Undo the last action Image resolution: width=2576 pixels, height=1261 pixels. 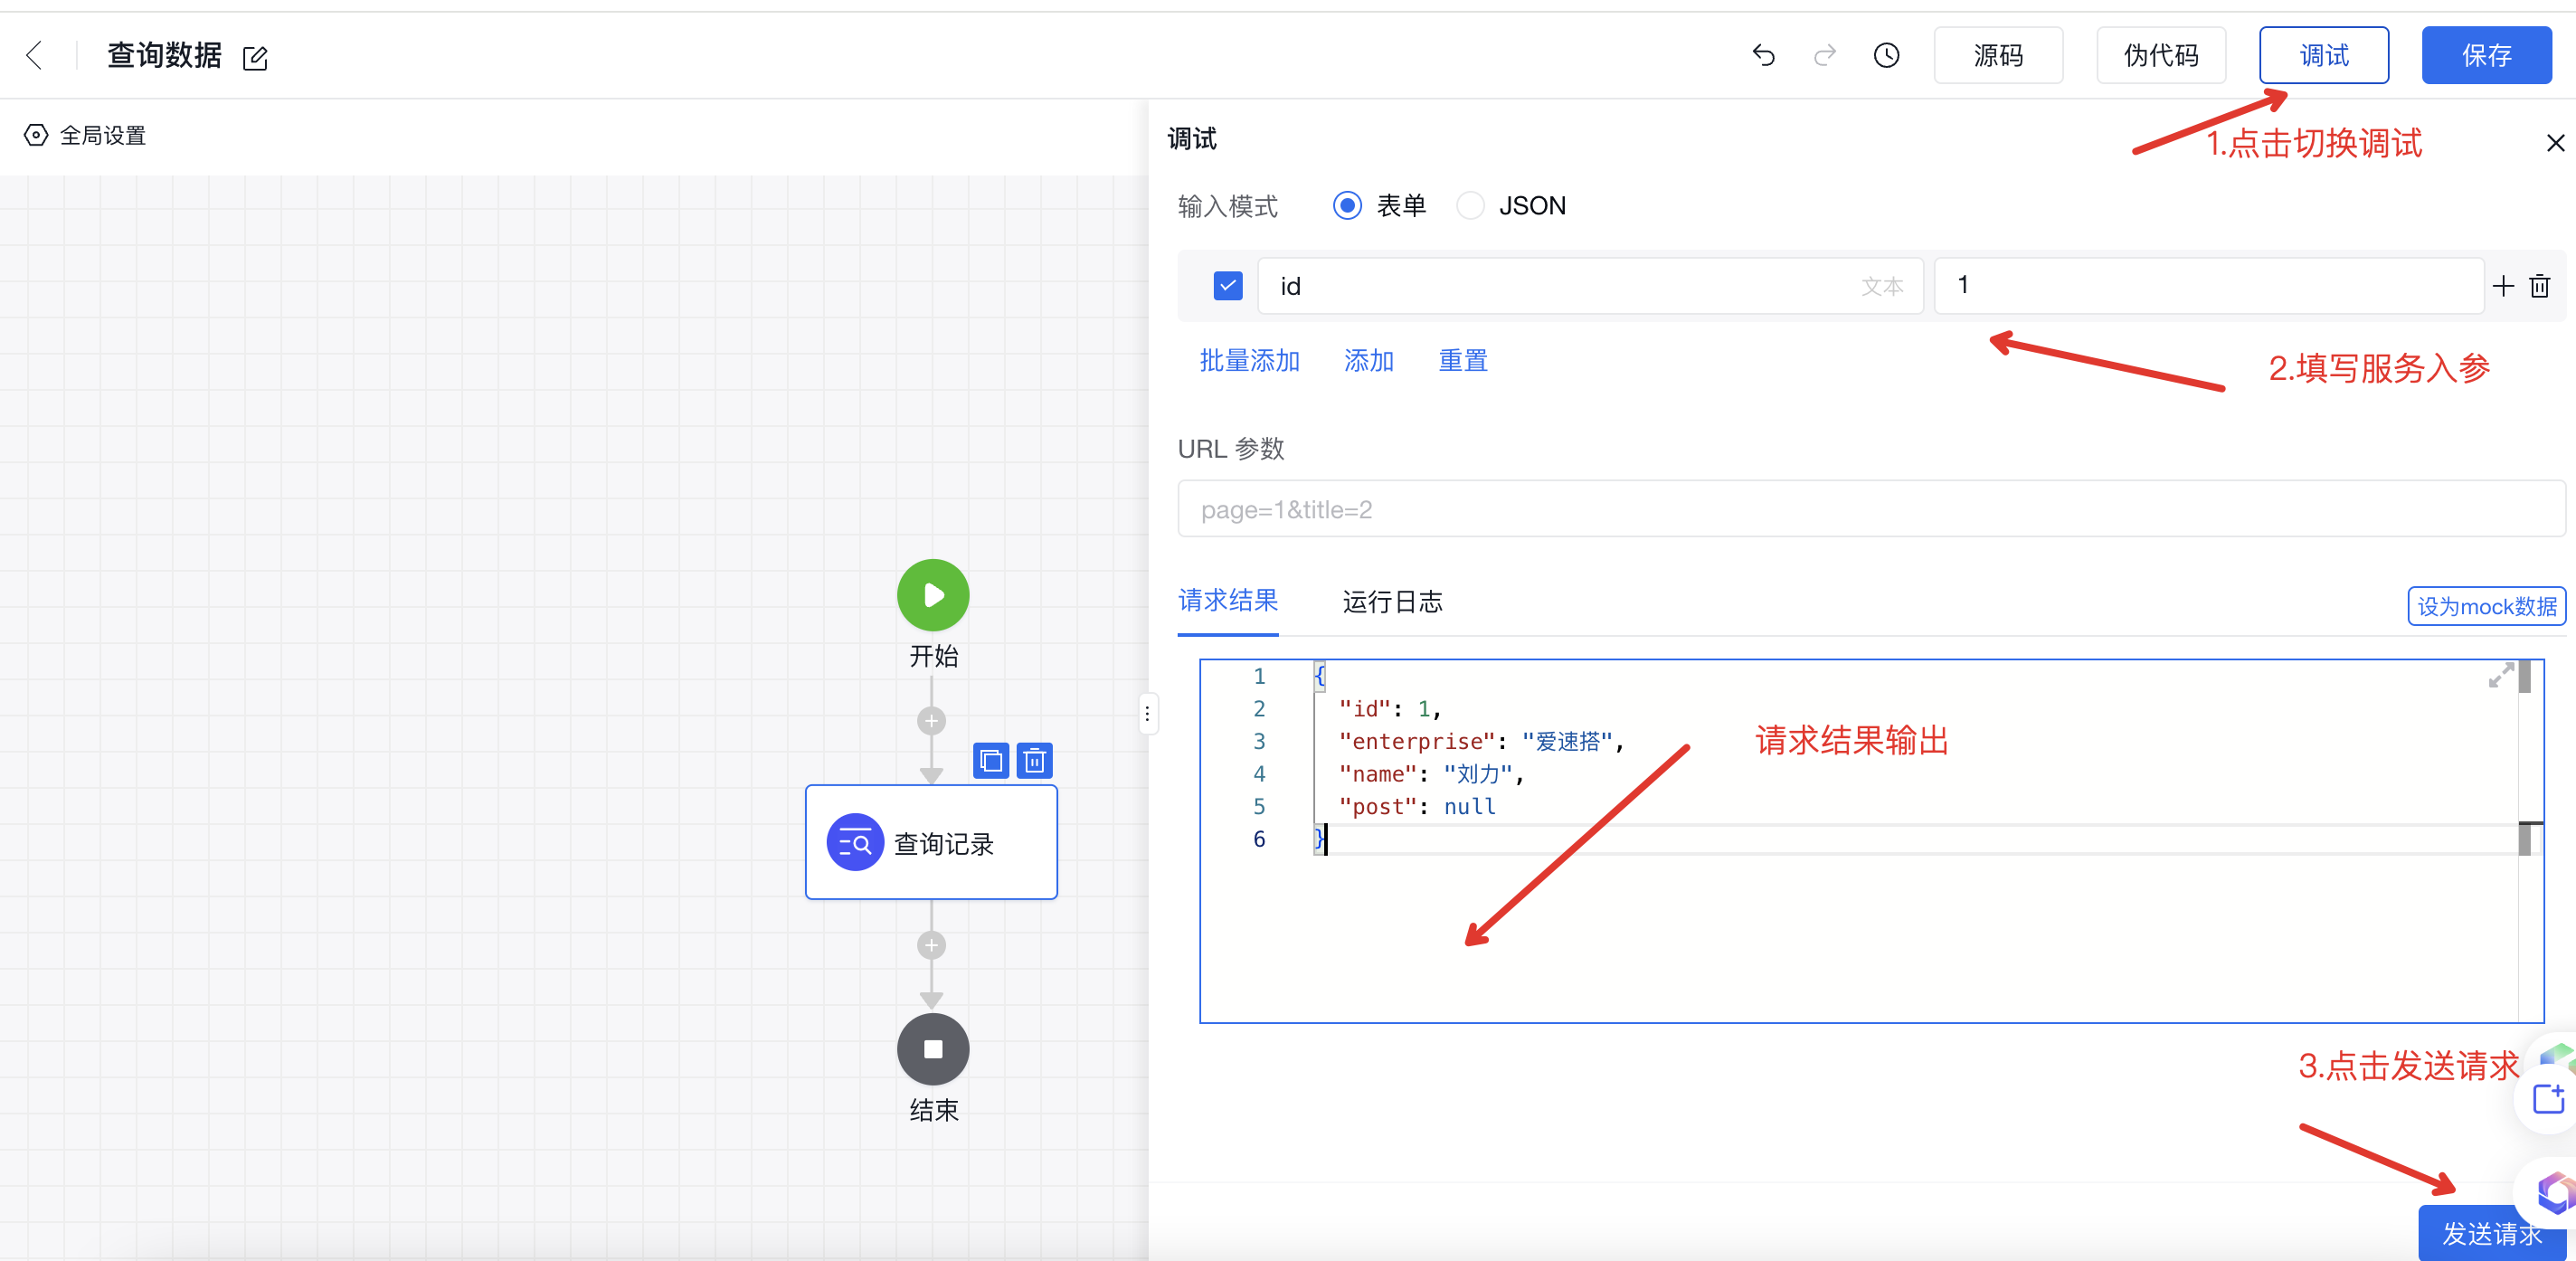click(1763, 55)
